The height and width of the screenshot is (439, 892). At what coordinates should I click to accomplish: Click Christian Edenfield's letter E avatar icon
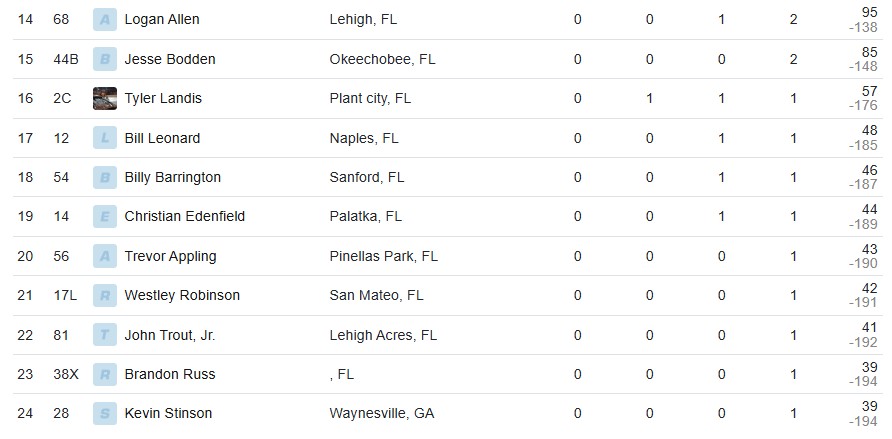[x=104, y=216]
